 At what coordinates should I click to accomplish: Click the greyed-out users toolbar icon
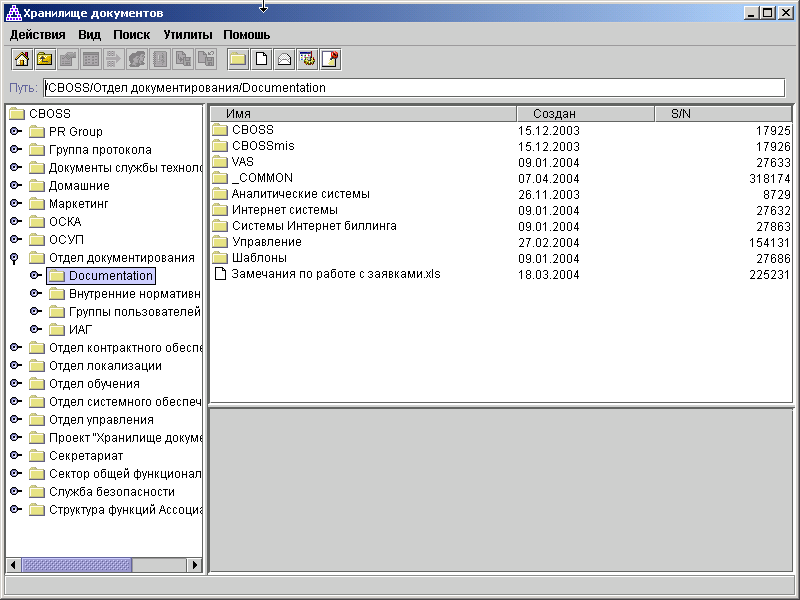(x=137, y=59)
